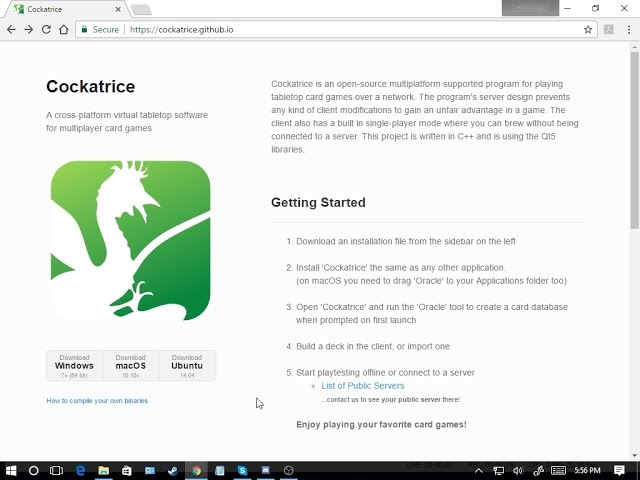640x480 pixels.
Task: Click the Cockatrice tab favicon
Action: click(x=19, y=9)
